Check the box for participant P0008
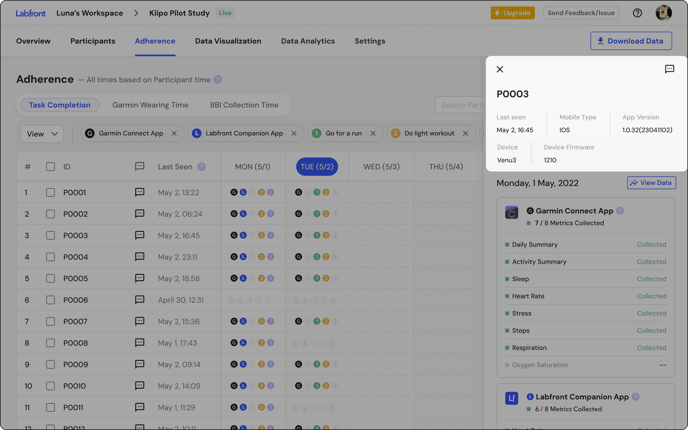The width and height of the screenshot is (688, 430). 50,343
